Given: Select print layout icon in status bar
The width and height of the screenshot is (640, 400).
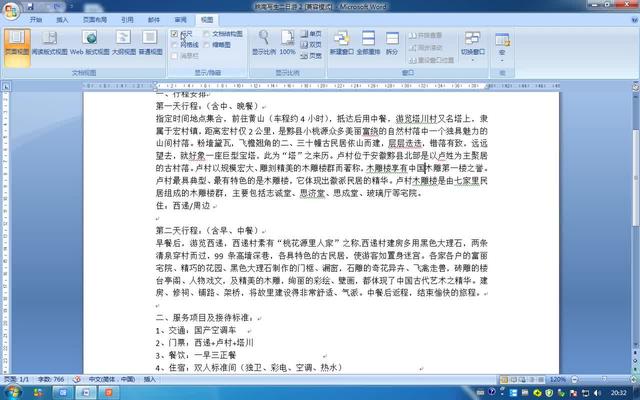Looking at the screenshot, I should (504, 380).
